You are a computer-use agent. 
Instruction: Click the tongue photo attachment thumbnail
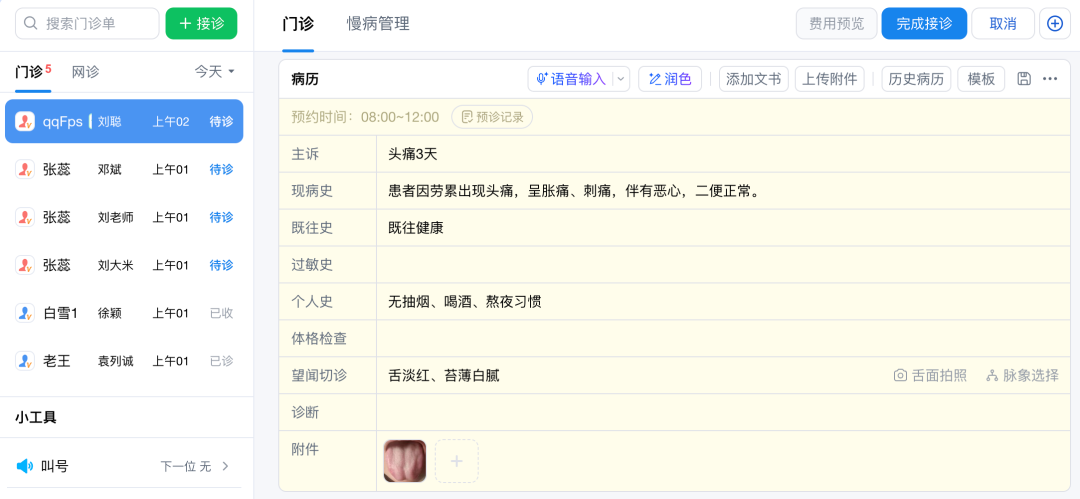(405, 461)
